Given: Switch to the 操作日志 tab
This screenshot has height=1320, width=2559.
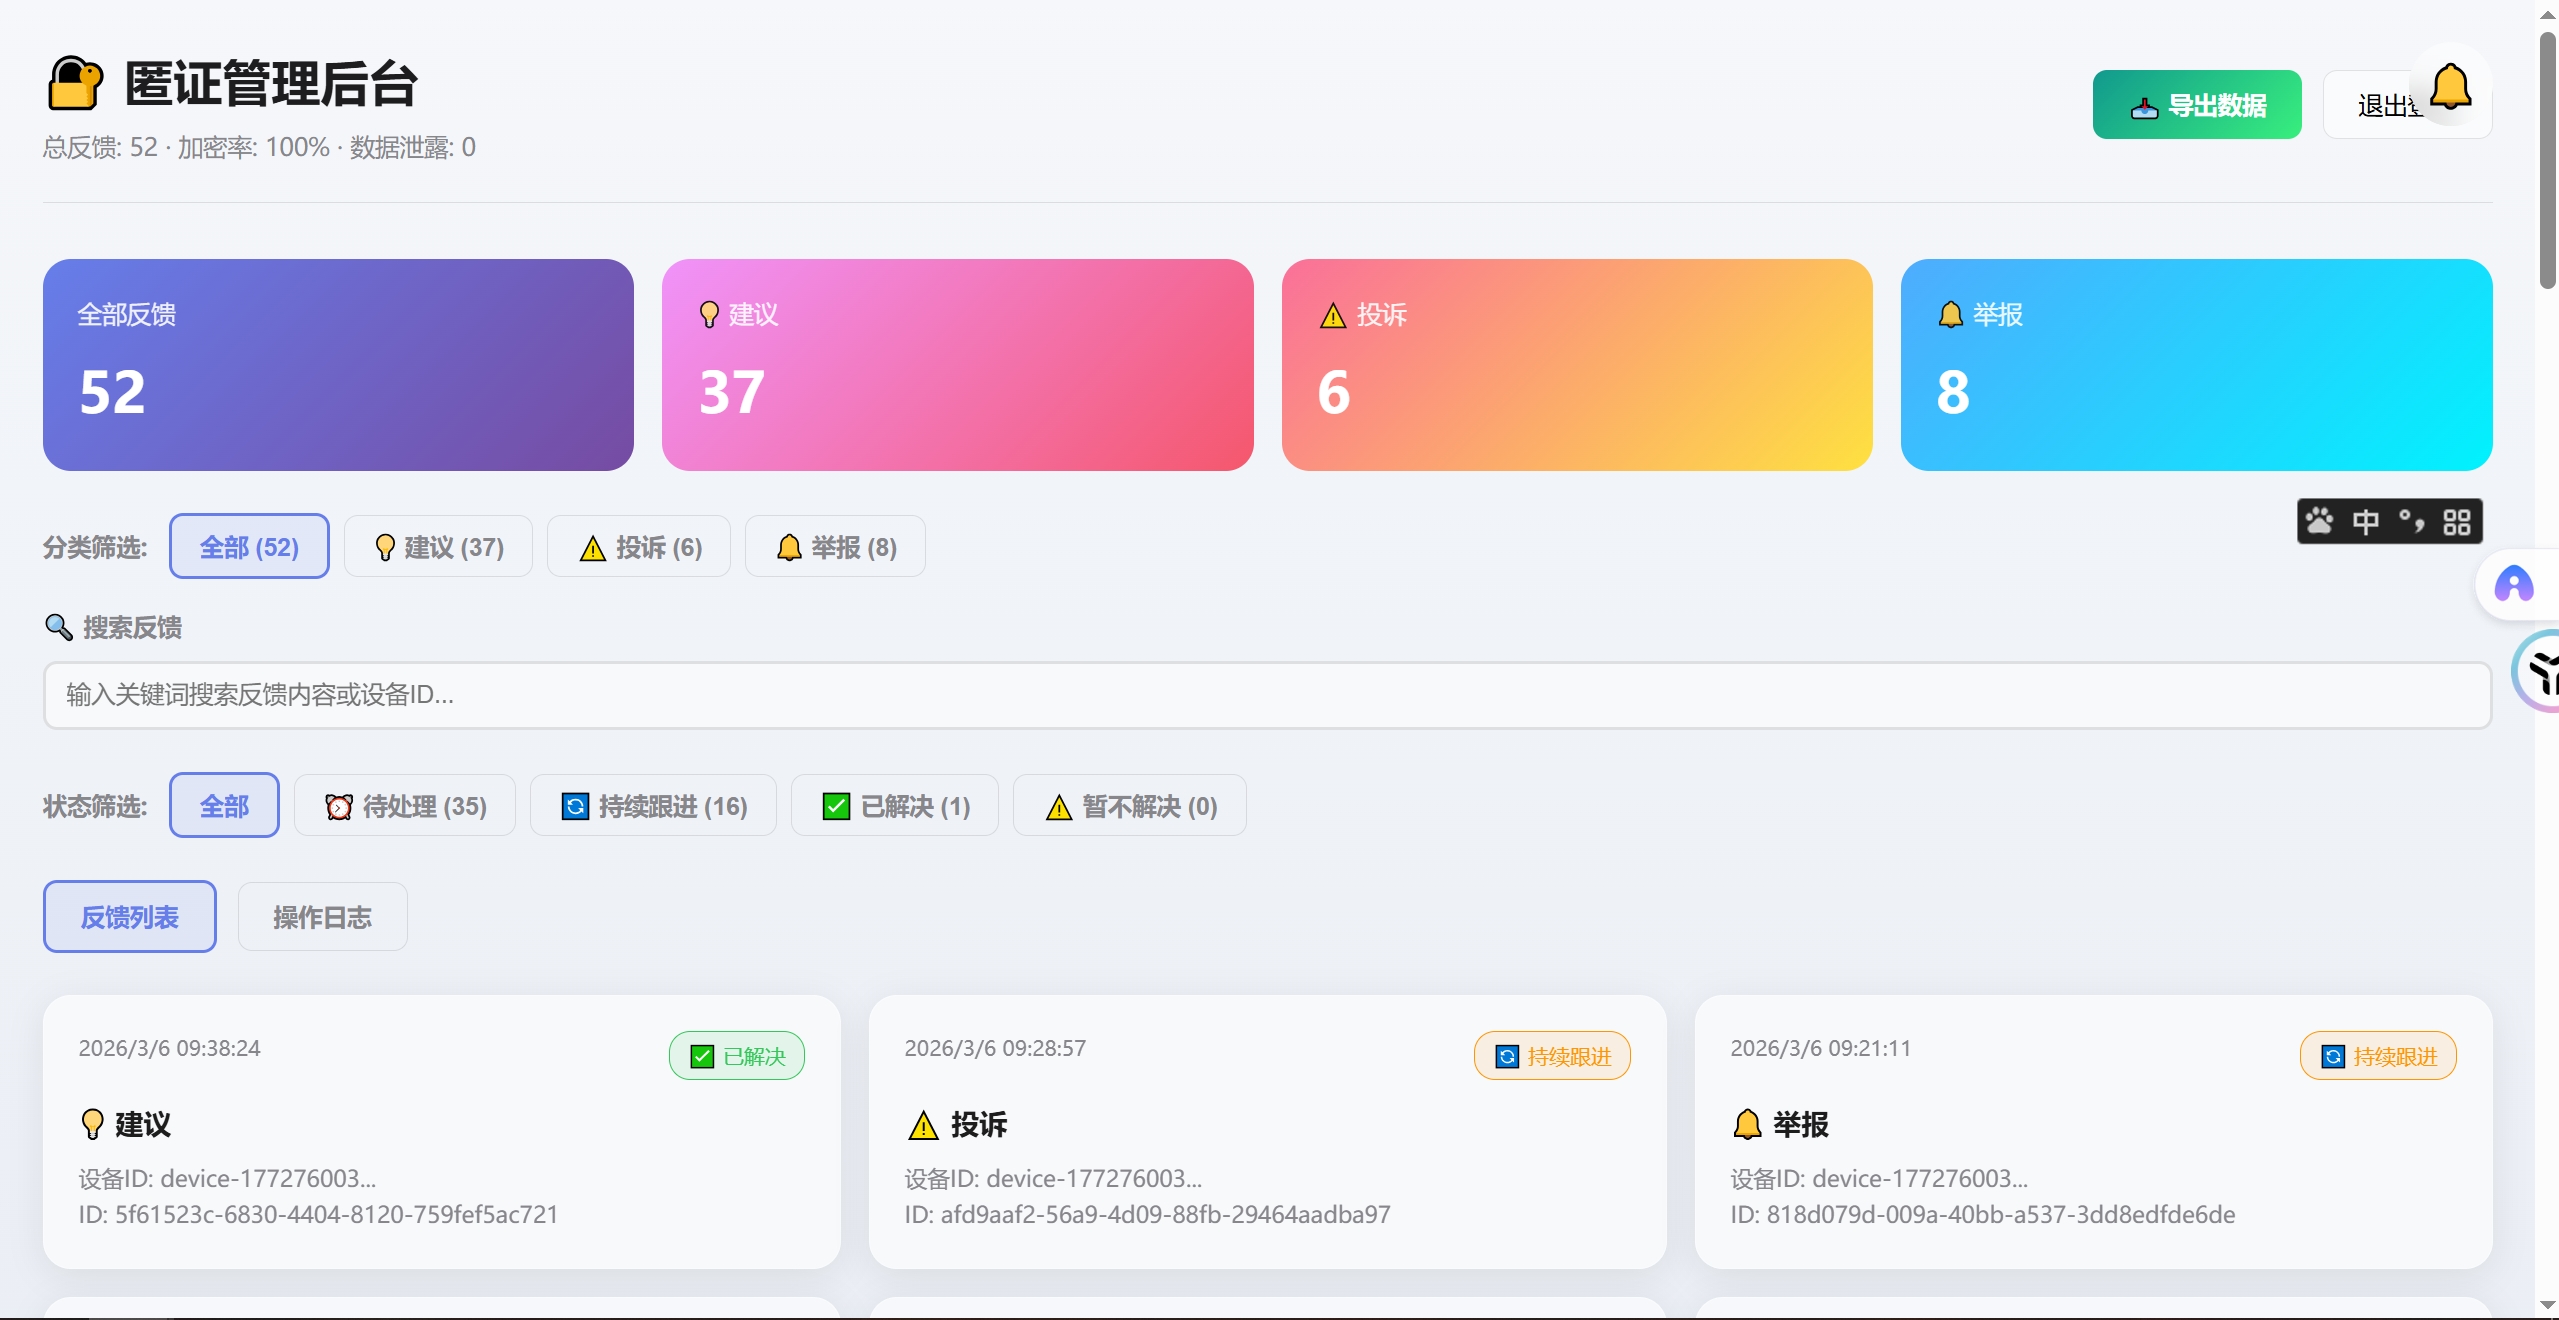Looking at the screenshot, I should [x=322, y=916].
